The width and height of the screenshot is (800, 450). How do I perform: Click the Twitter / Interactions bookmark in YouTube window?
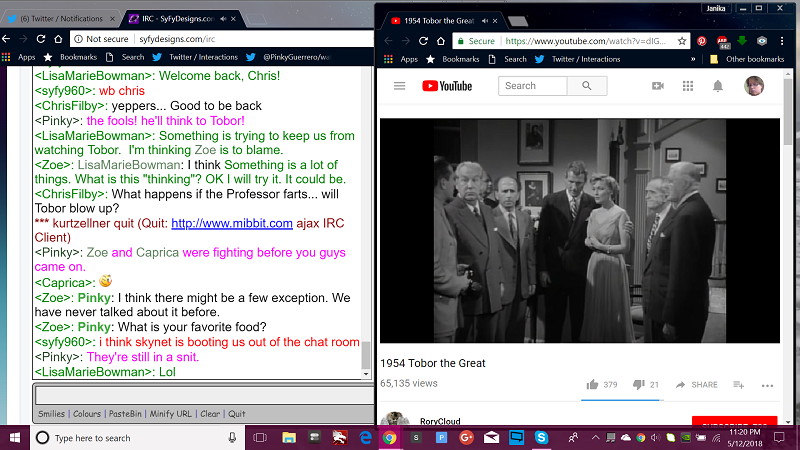click(578, 59)
